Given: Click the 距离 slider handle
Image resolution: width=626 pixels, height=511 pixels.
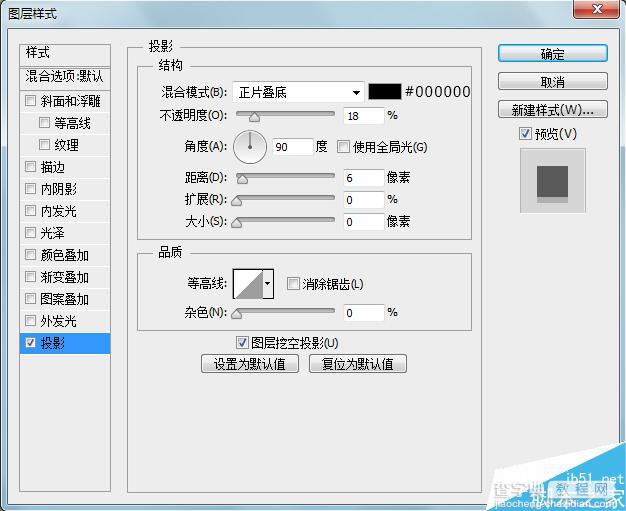Looking at the screenshot, I should pyautogui.click(x=242, y=179).
